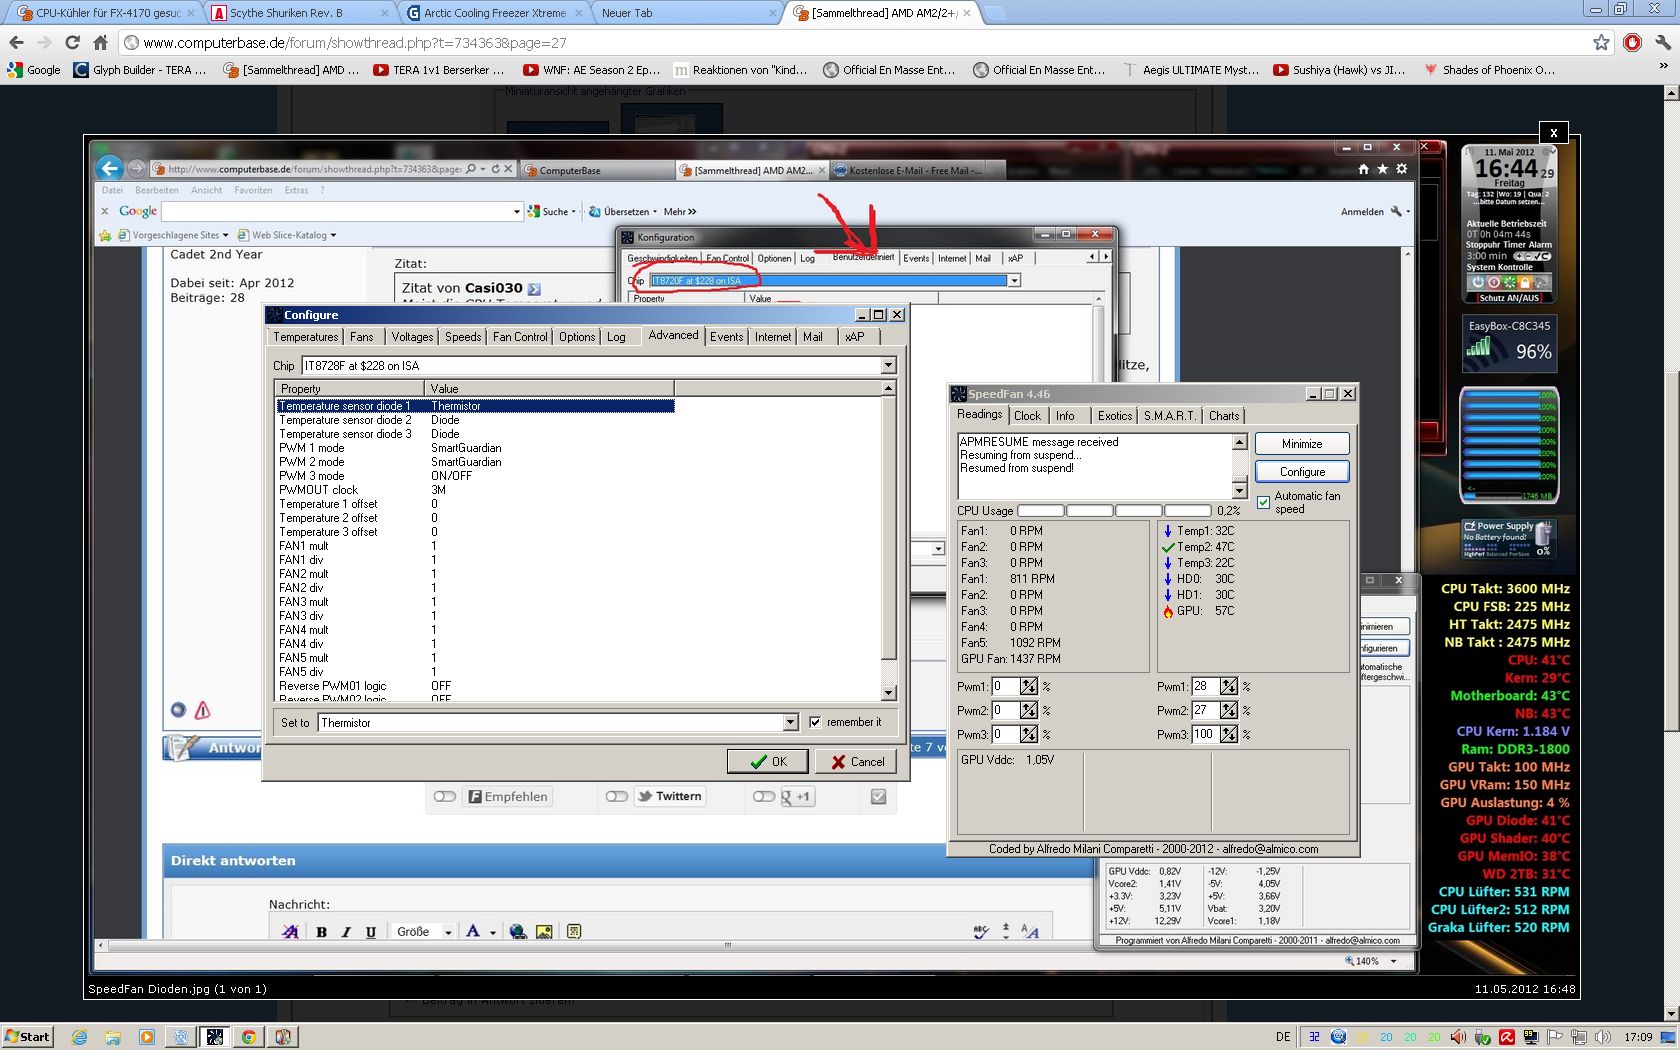Click the Pwm3 value field showing 100
The width and height of the screenshot is (1680, 1050).
[x=1204, y=735]
